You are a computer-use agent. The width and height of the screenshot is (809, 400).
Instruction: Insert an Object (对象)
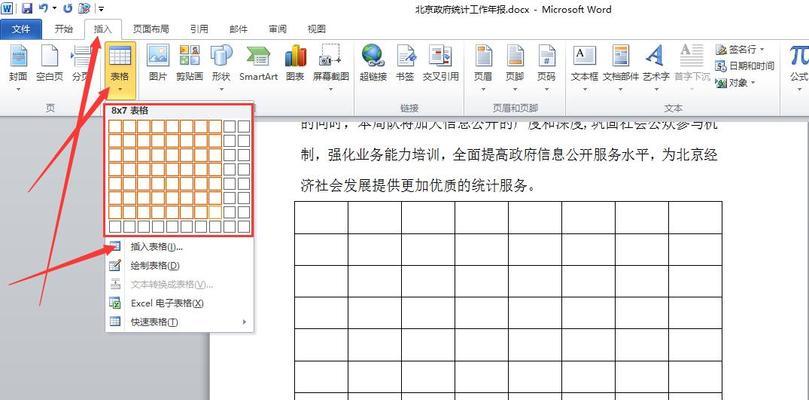pyautogui.click(x=735, y=83)
